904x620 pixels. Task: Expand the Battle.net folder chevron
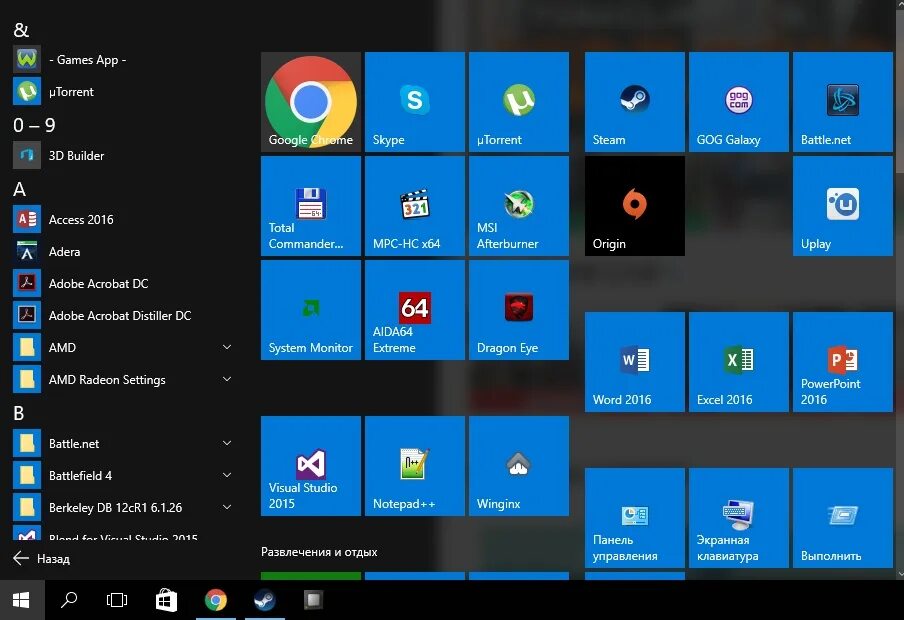pyautogui.click(x=227, y=444)
